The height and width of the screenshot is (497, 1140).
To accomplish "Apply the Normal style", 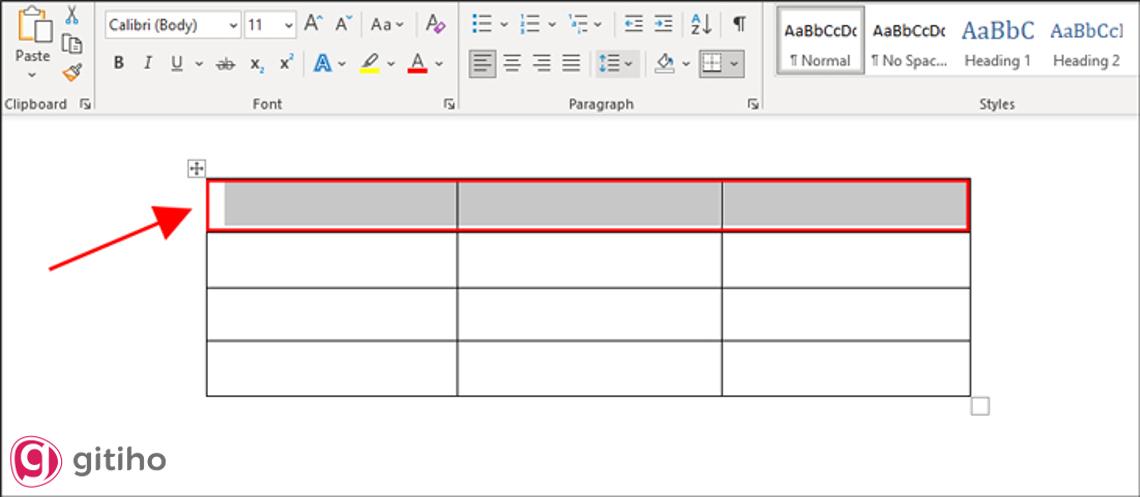I will [820, 41].
